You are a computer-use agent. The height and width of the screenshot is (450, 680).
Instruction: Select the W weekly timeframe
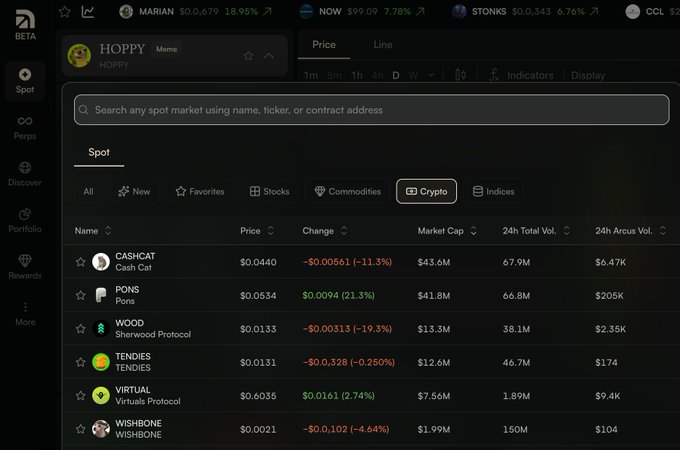(413, 75)
